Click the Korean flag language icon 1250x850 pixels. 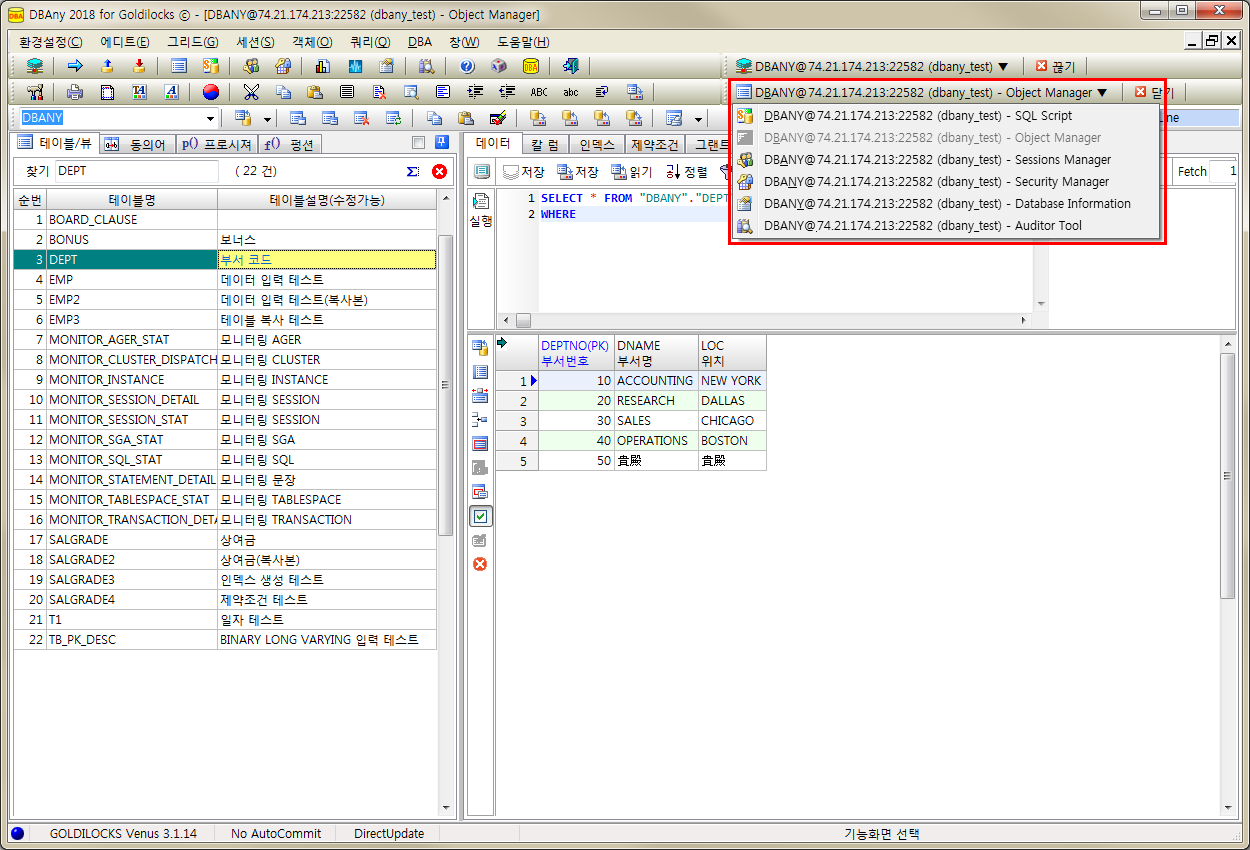pos(210,92)
